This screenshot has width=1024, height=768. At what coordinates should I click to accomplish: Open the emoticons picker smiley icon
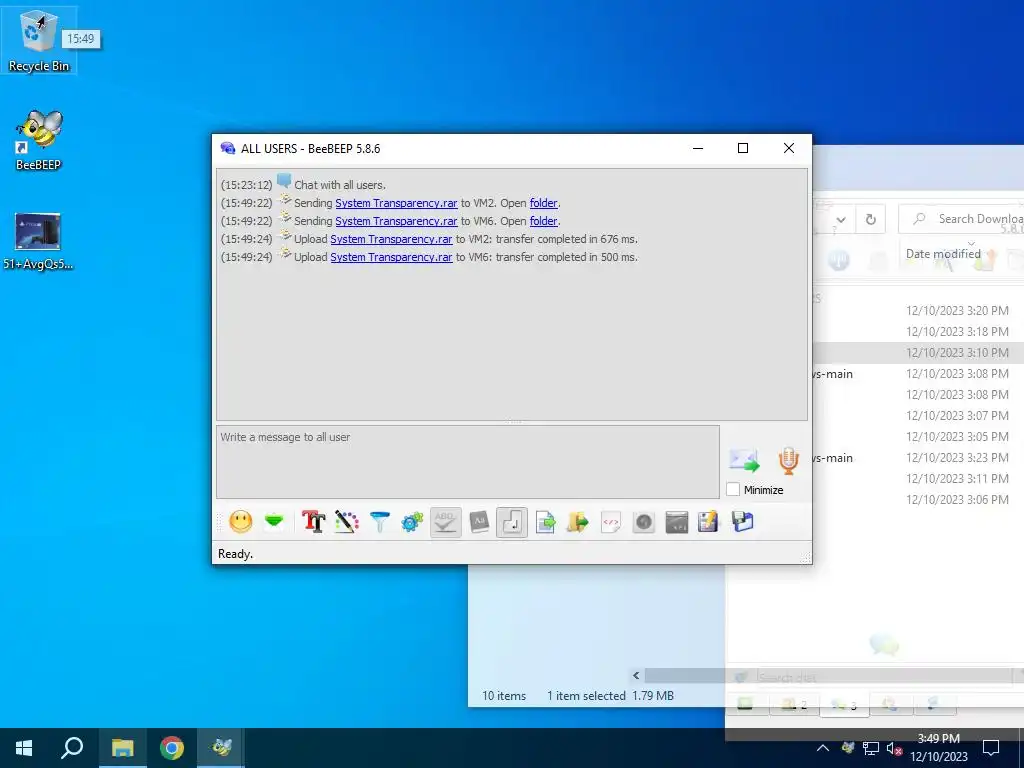click(240, 522)
